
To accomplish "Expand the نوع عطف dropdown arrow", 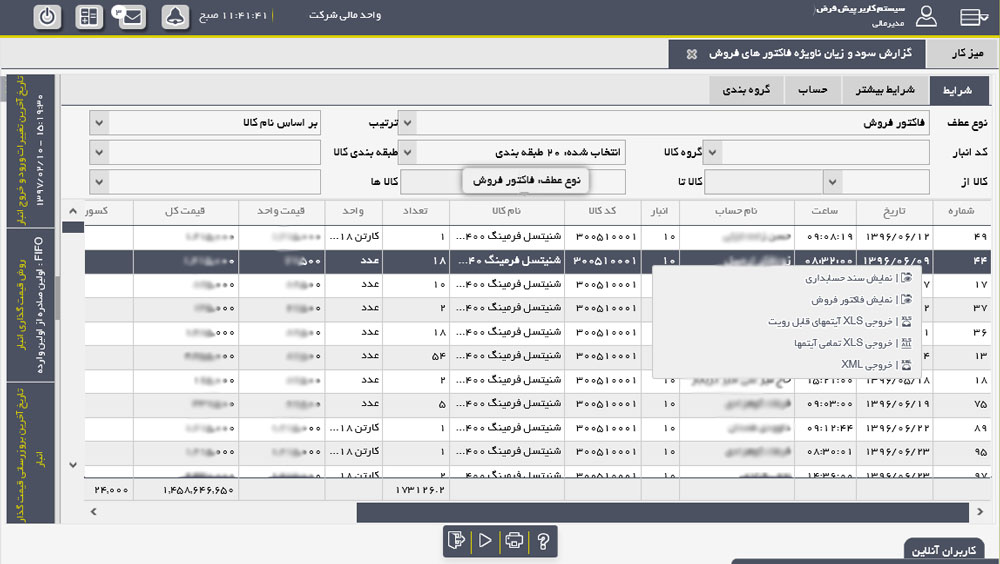I will click(x=408, y=122).
